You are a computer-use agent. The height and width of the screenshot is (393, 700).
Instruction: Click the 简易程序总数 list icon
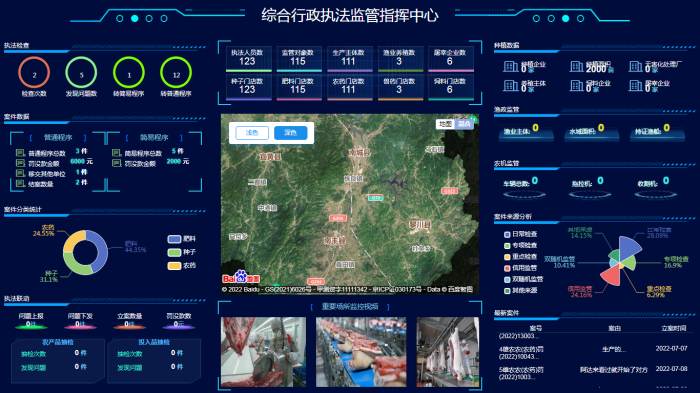[117, 153]
